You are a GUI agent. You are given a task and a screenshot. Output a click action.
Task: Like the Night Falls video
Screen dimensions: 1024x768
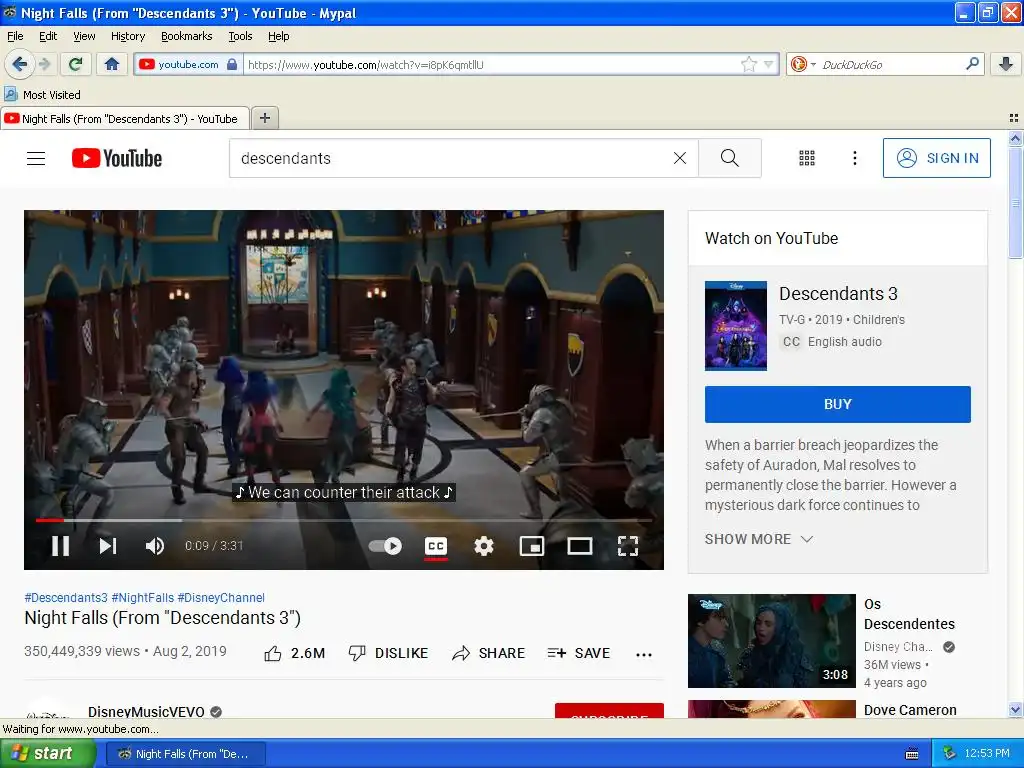(294, 653)
